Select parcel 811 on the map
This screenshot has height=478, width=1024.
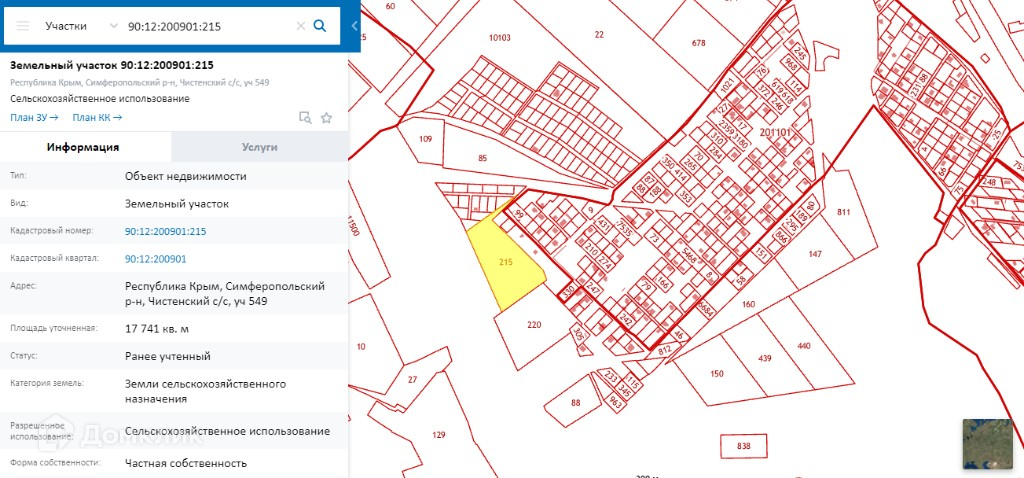843,212
